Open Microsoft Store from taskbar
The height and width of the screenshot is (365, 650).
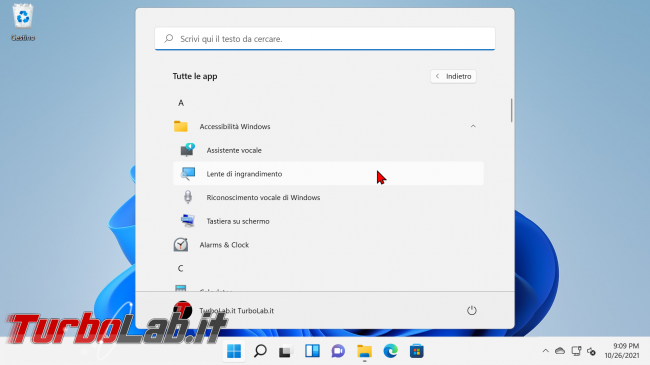tap(417, 351)
